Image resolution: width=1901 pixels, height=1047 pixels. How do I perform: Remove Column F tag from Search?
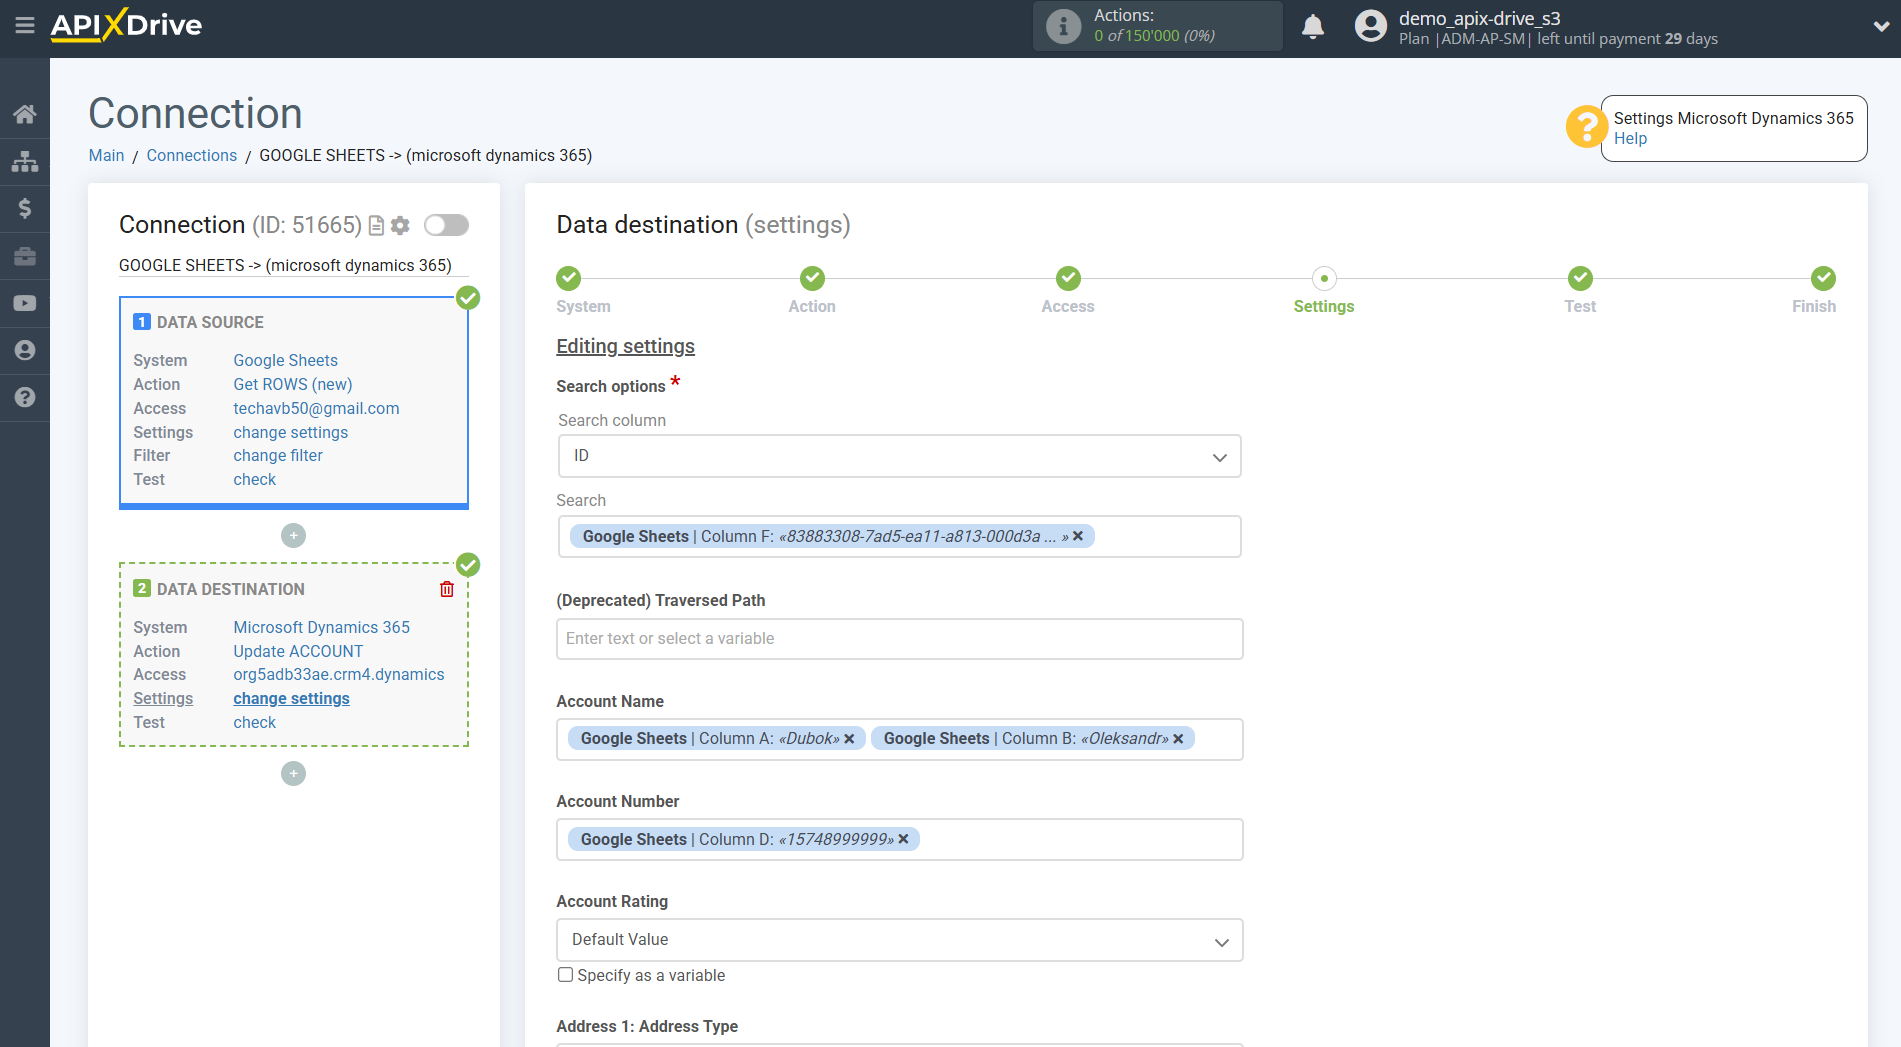point(1078,536)
